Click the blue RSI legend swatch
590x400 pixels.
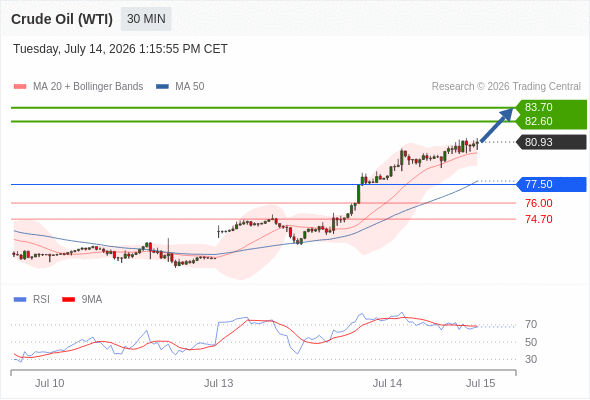click(20, 300)
